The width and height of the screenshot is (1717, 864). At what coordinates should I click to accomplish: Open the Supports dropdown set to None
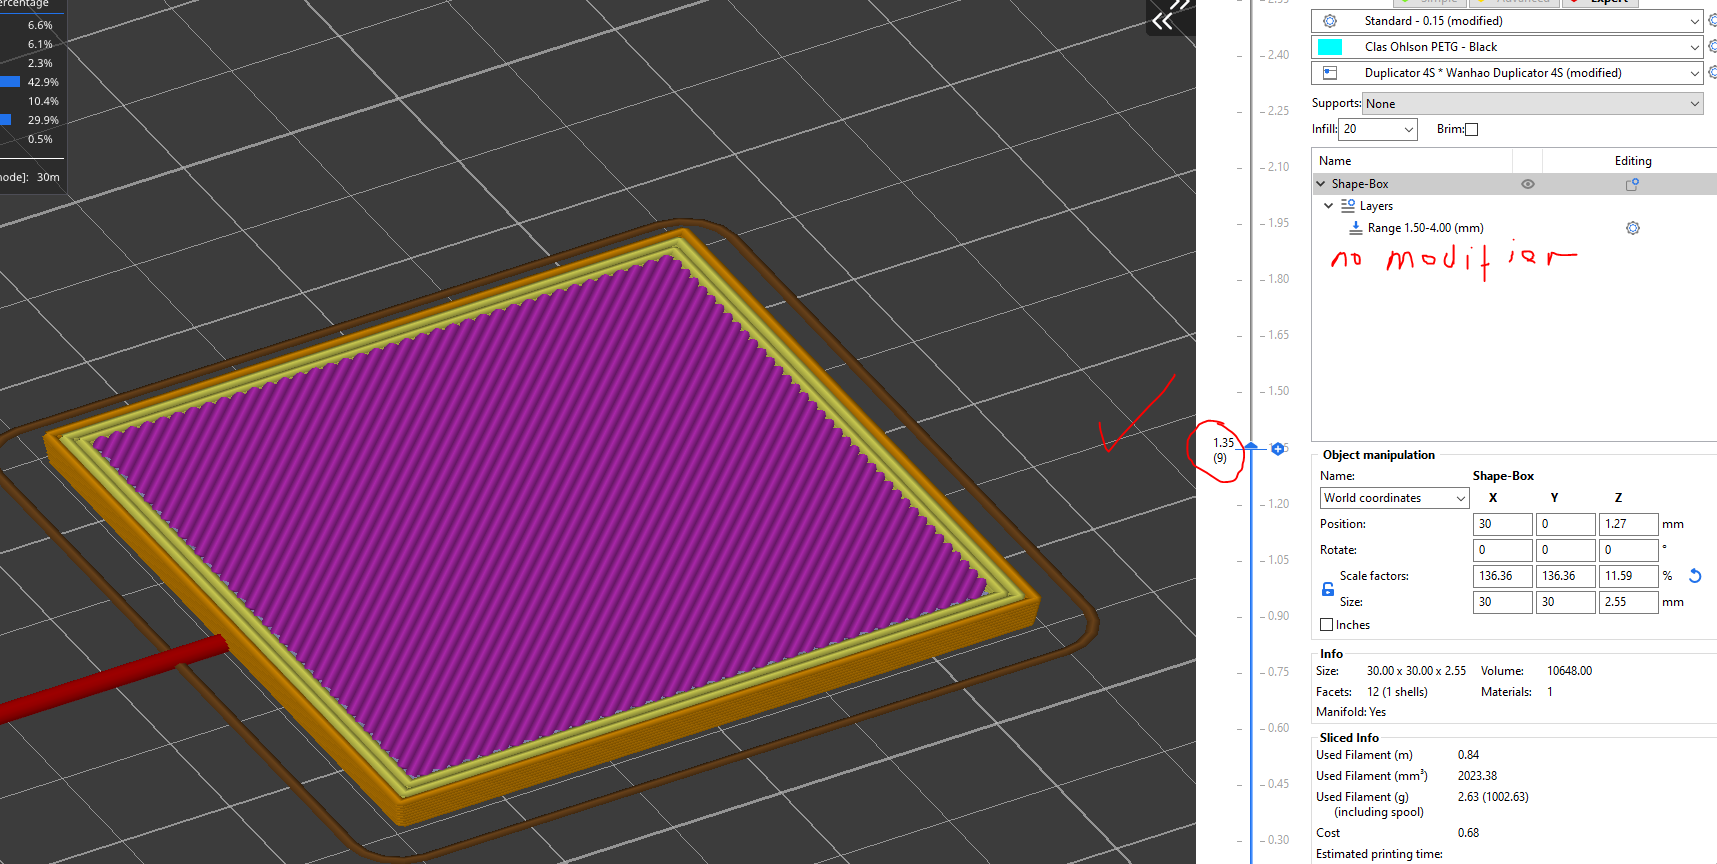point(1533,104)
